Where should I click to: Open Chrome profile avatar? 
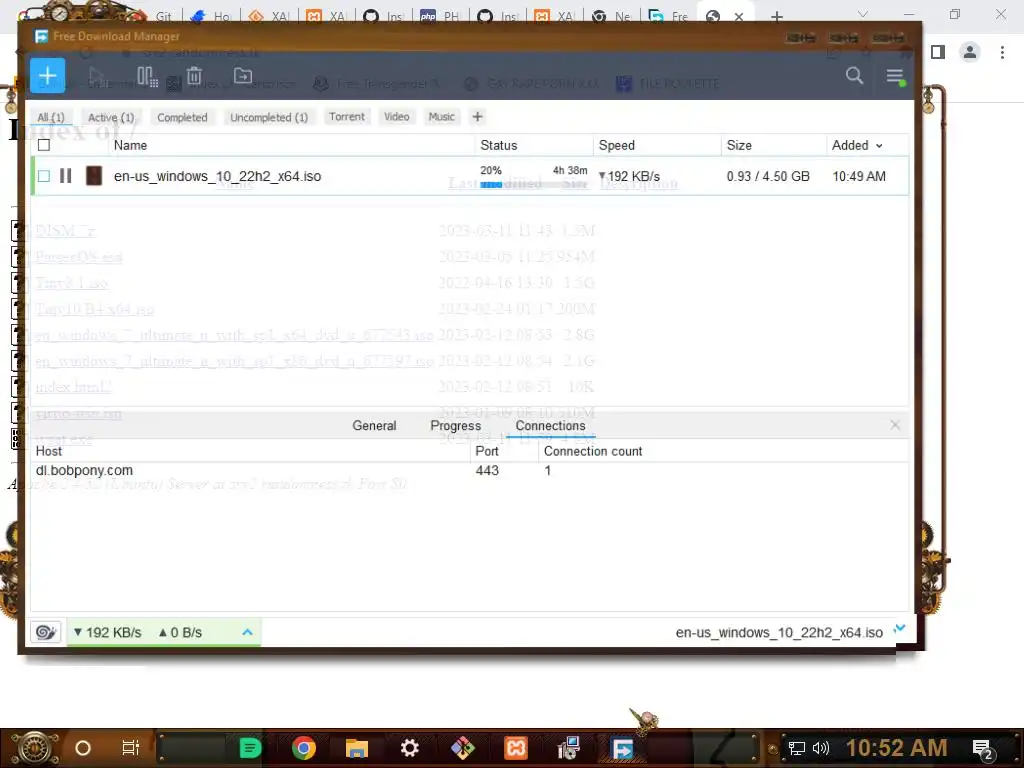tap(970, 52)
